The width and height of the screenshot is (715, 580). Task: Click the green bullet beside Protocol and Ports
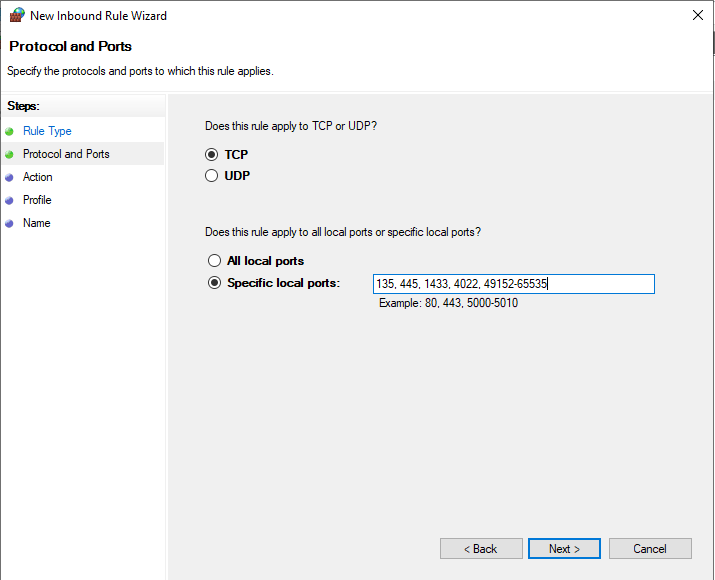tap(9, 155)
